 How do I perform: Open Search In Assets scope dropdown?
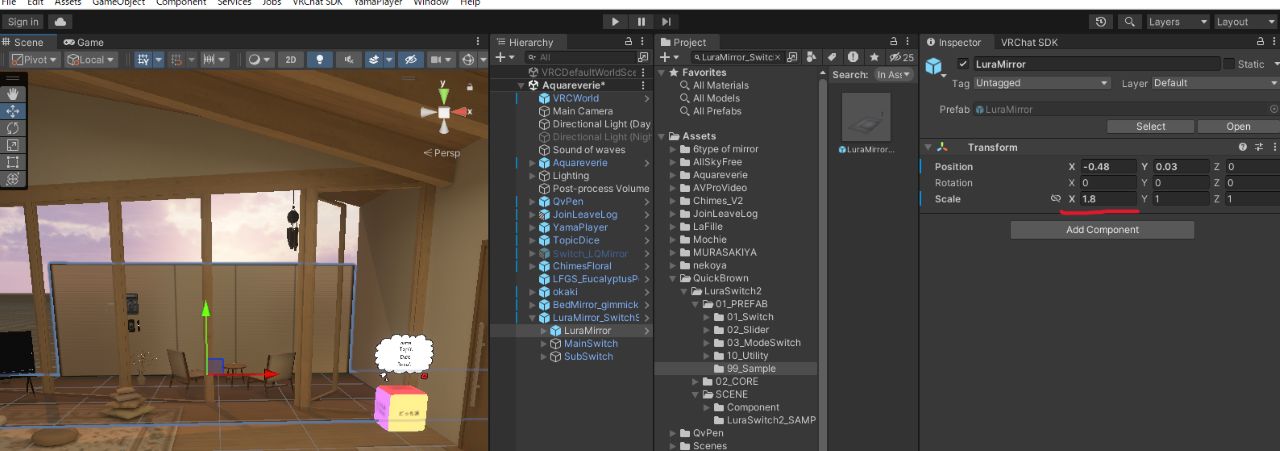click(893, 75)
